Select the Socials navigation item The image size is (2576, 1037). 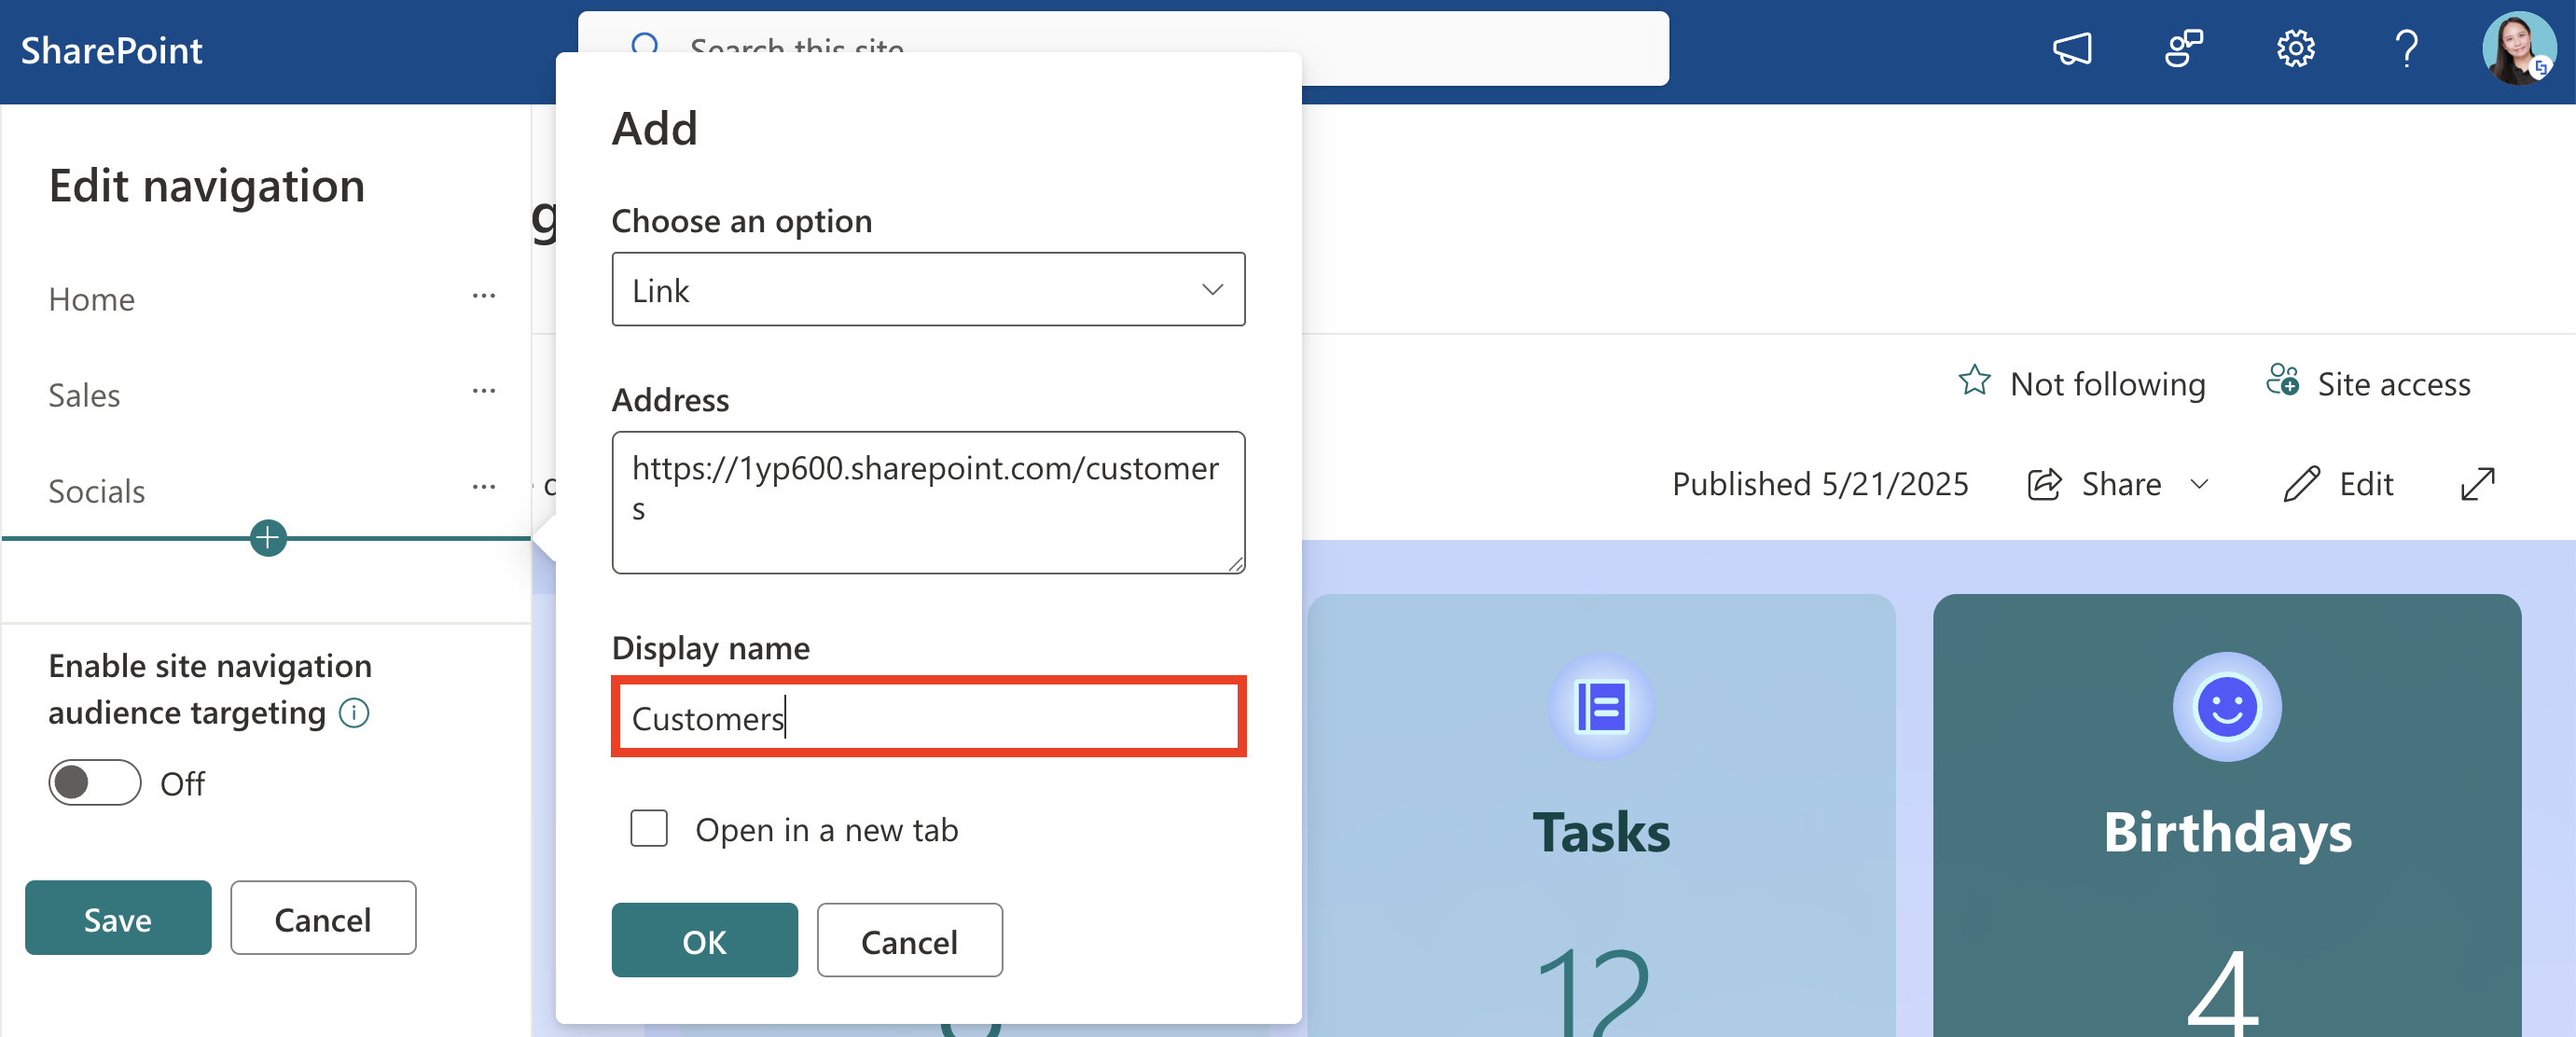point(97,492)
